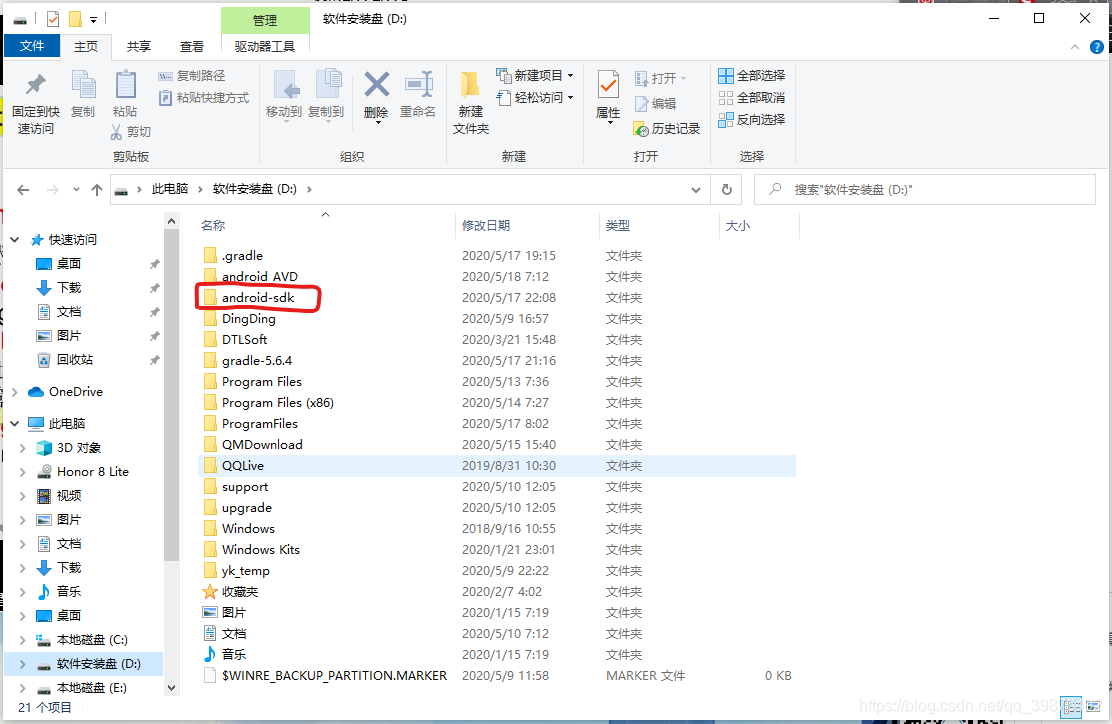Sort by the Date modified column header

pyautogui.click(x=527, y=225)
